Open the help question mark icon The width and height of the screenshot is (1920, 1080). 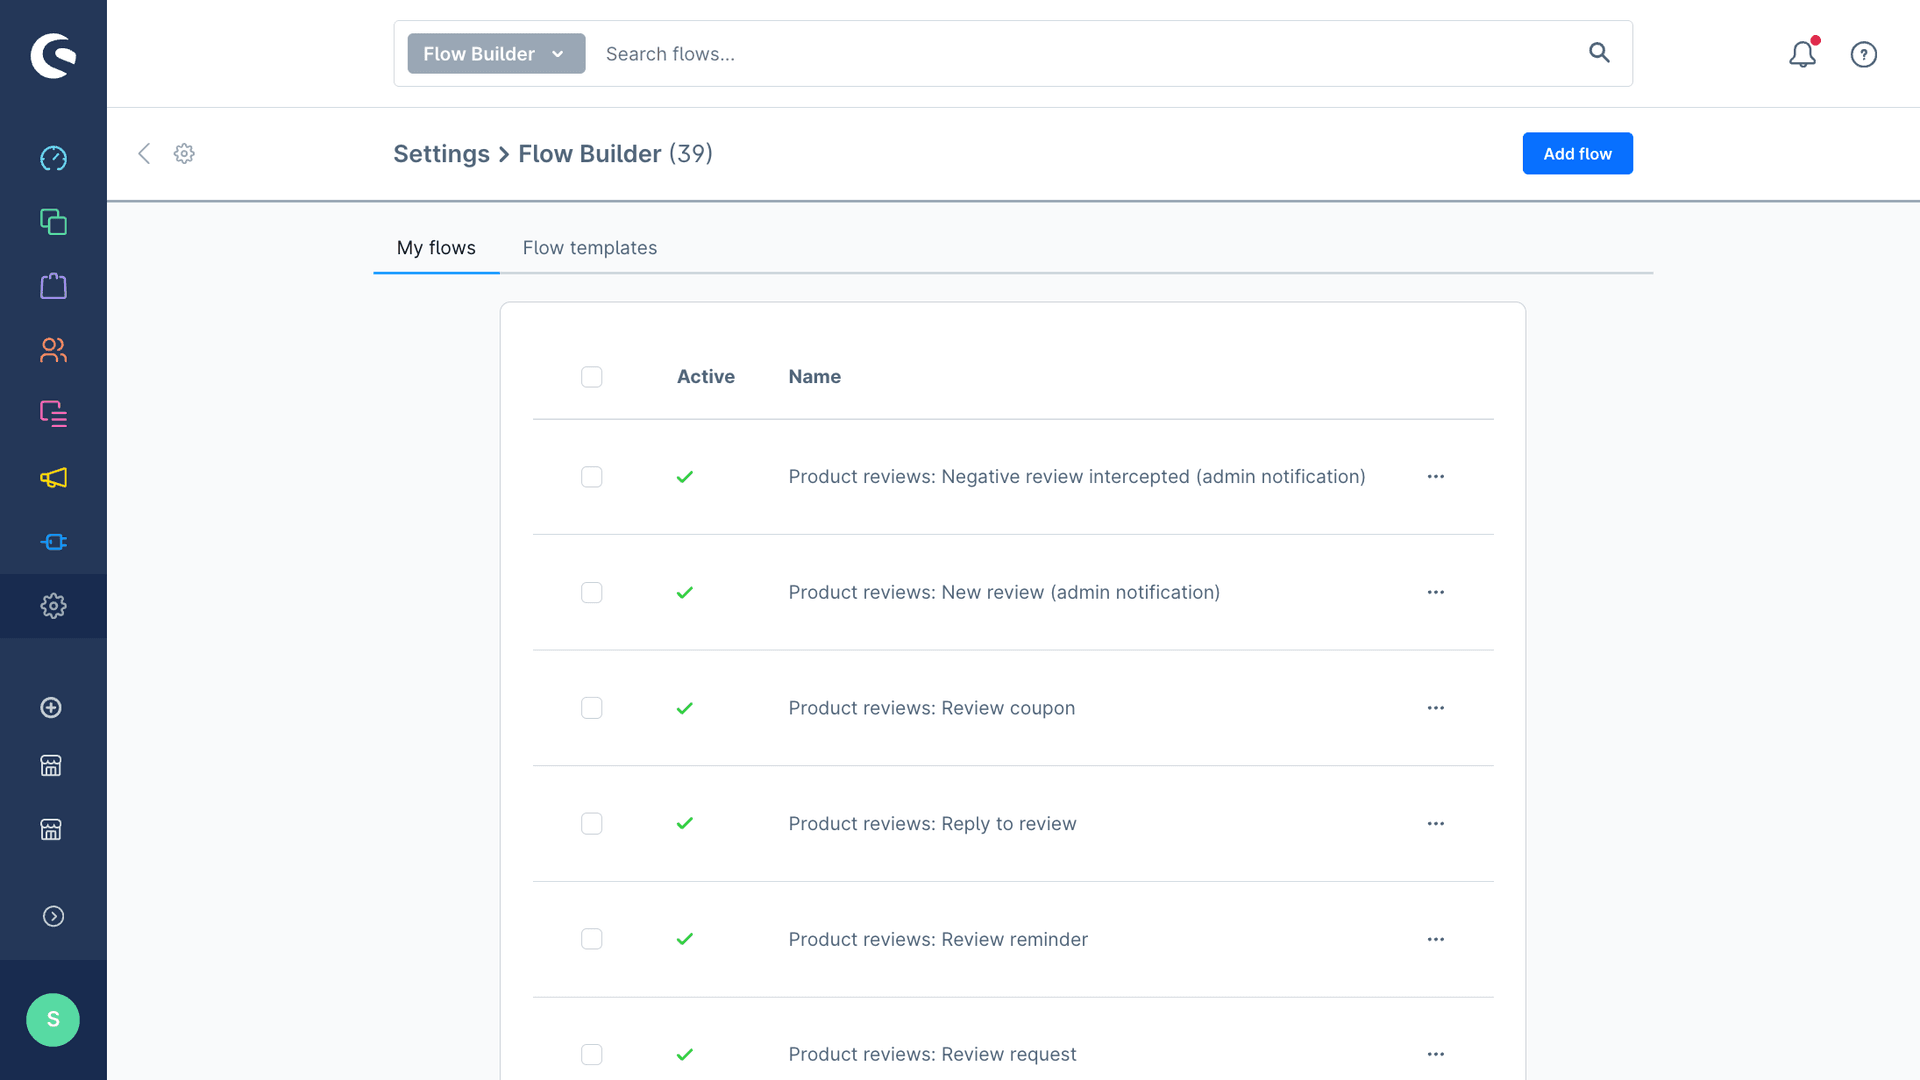point(1863,54)
